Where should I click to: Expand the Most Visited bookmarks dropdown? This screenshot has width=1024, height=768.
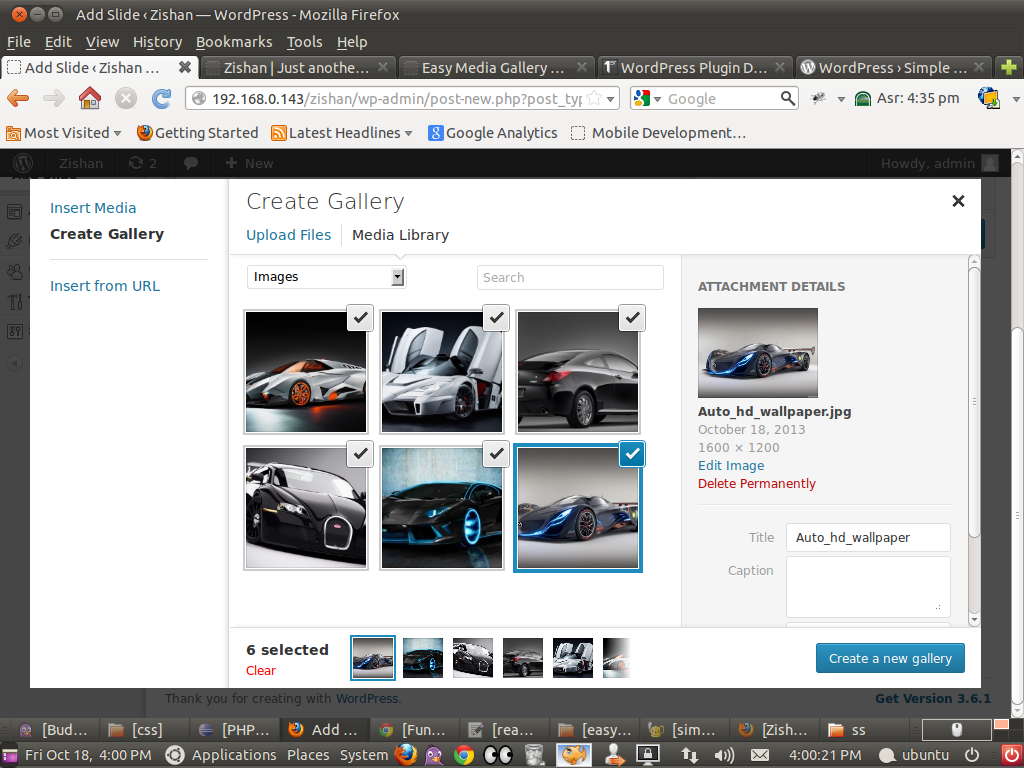[64, 133]
